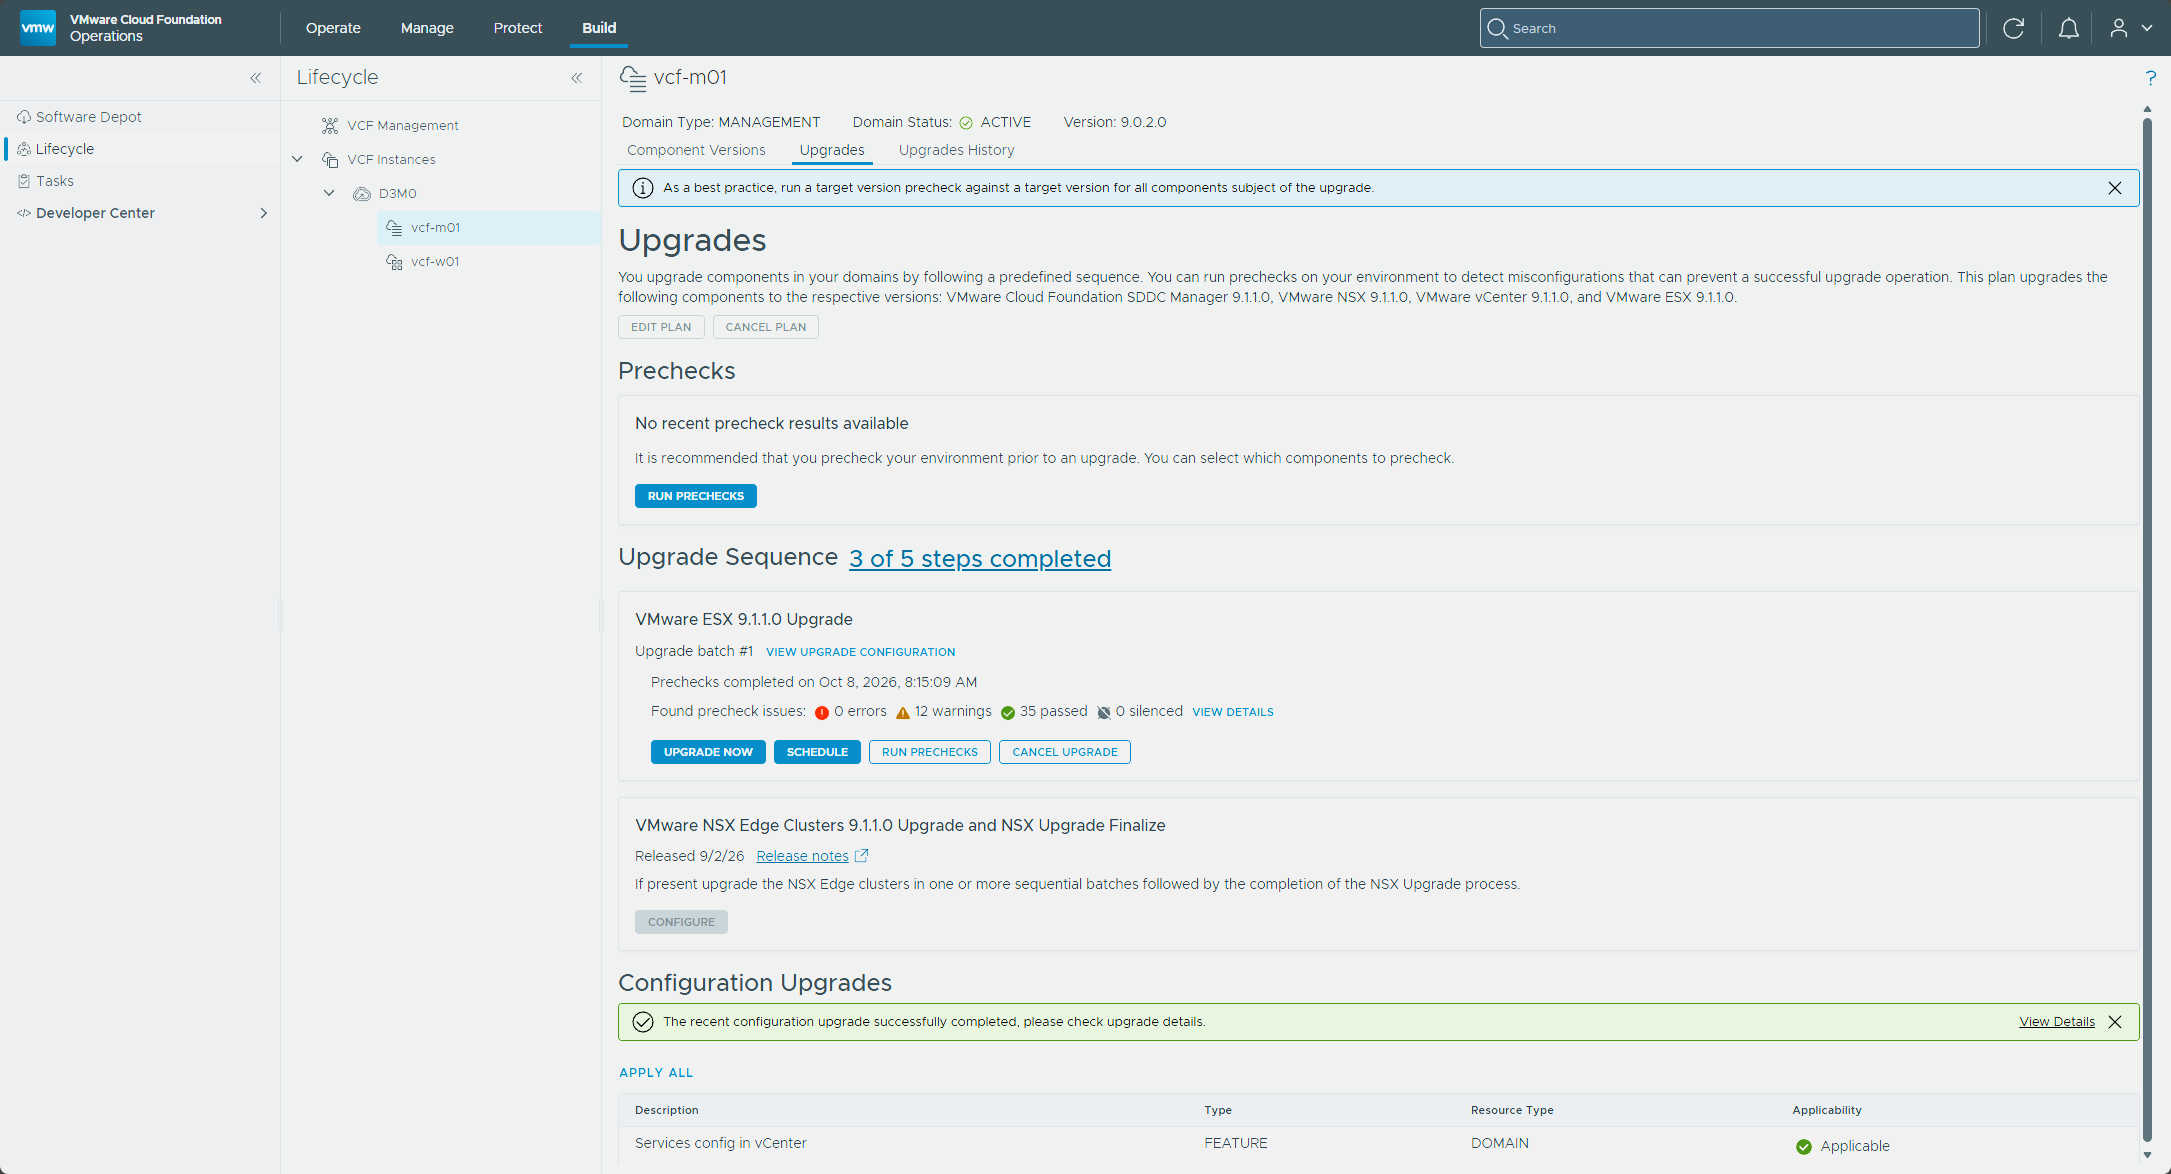This screenshot has height=1174, width=2171.
Task: Open the 3 of 5 steps completed link
Action: coord(980,559)
